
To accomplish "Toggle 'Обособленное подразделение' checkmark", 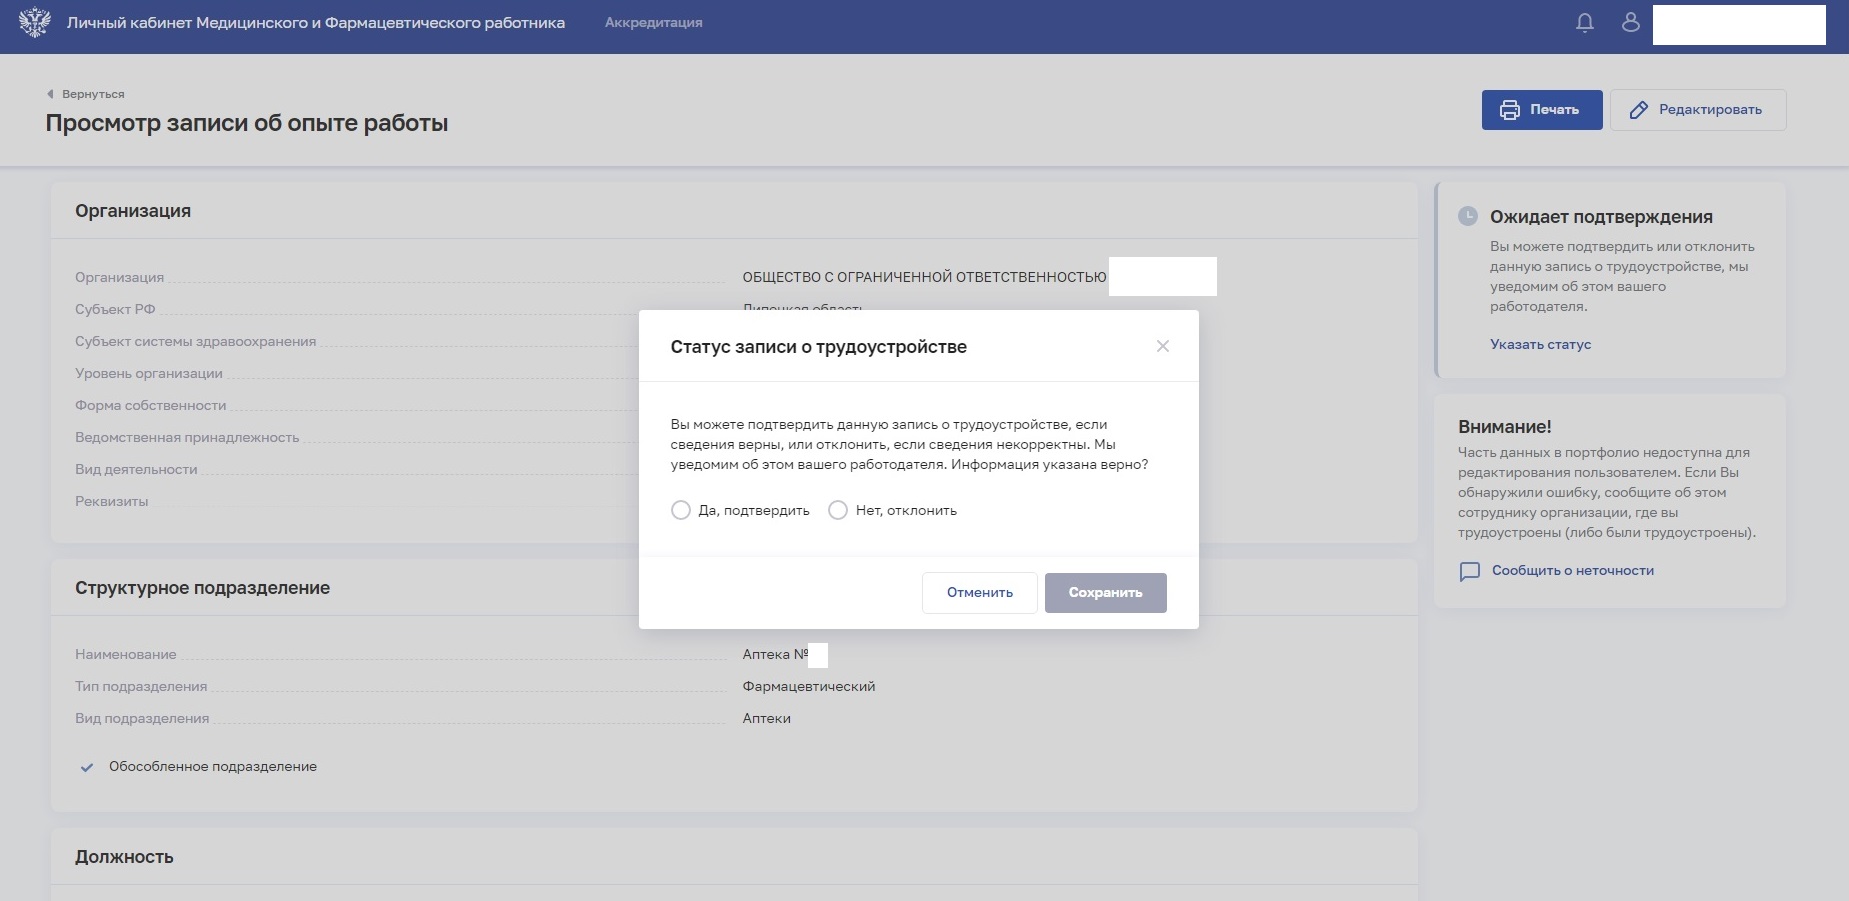I will tap(87, 767).
